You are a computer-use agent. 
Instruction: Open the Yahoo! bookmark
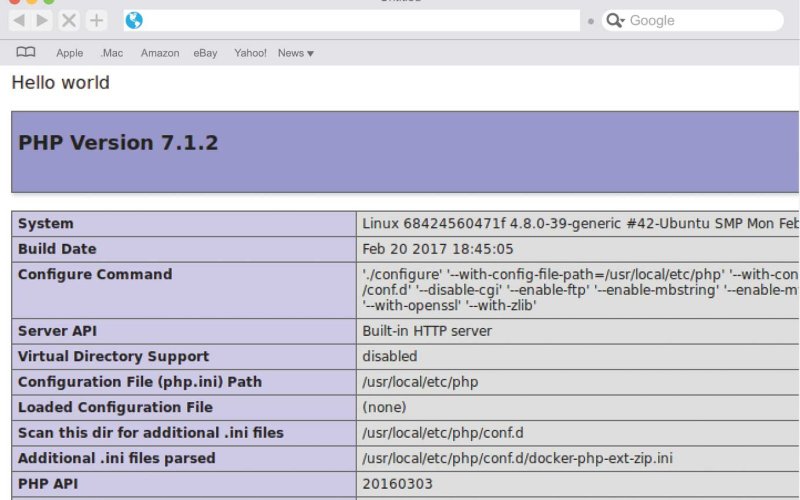250,53
